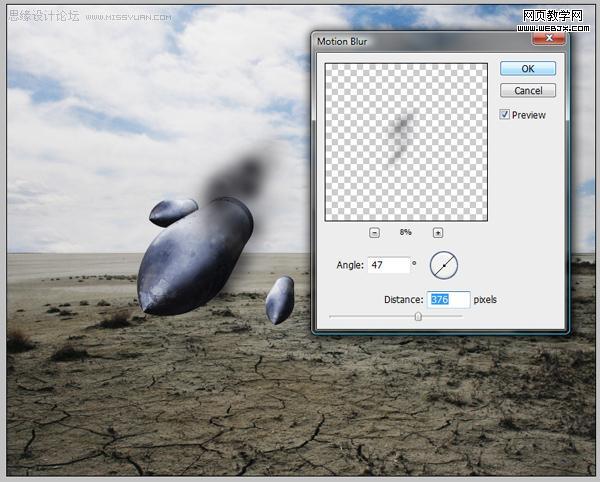Zoom out the blur preview with minus
This screenshot has width=600, height=482.
coord(374,233)
